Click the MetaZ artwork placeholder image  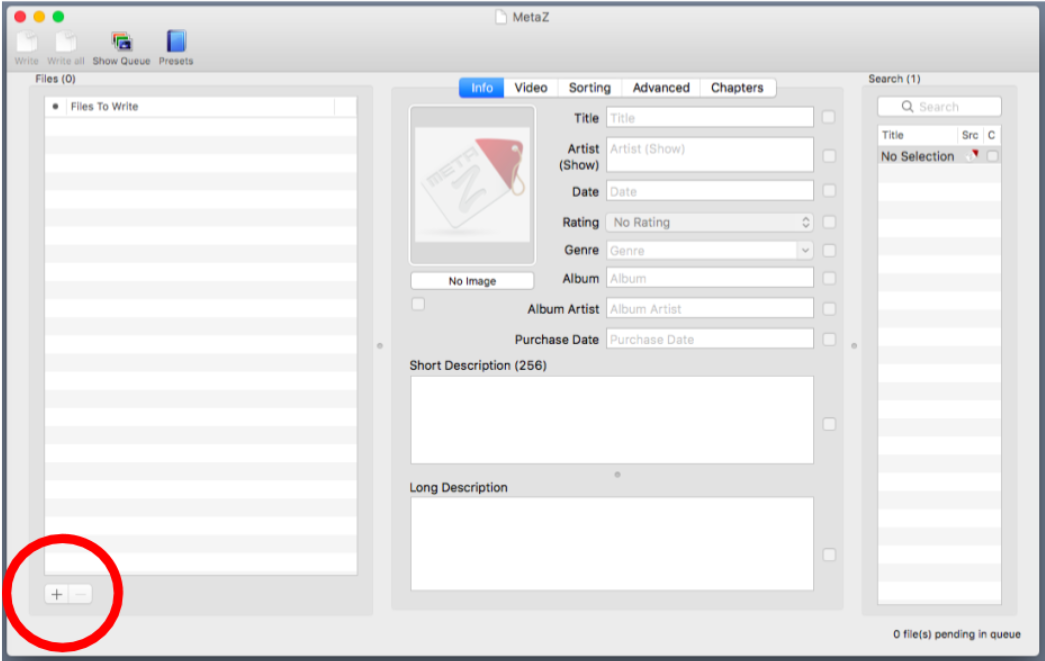point(472,185)
